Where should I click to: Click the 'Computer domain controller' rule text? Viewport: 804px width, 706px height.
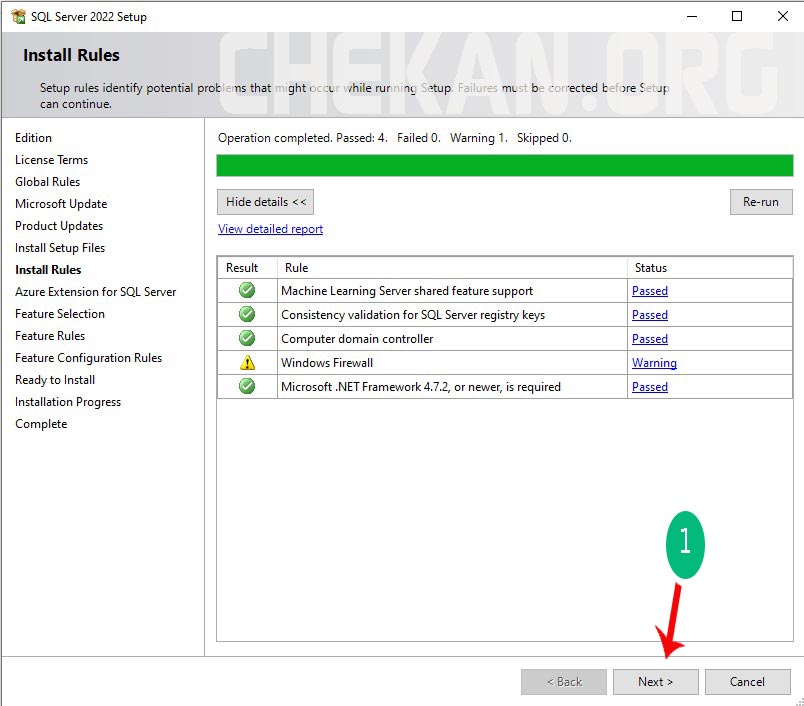(357, 339)
